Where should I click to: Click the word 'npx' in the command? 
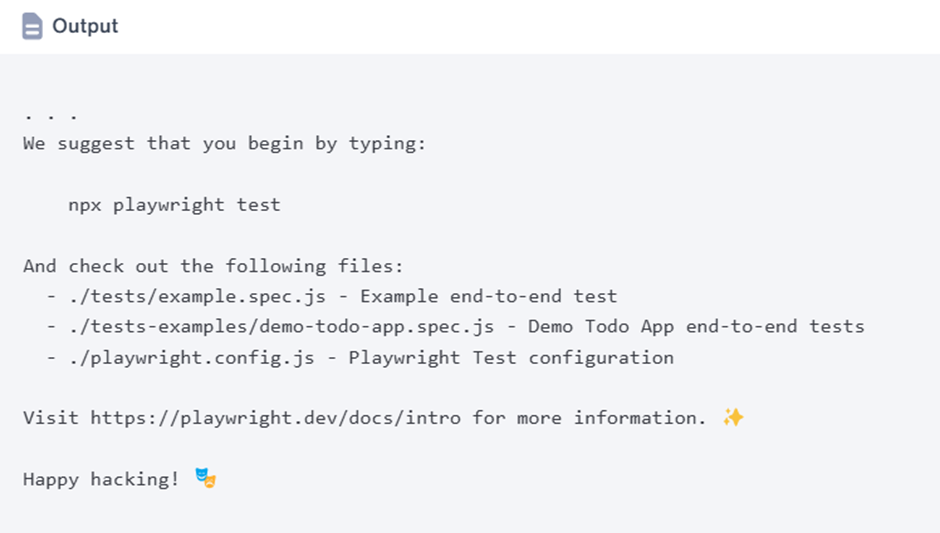tap(84, 205)
